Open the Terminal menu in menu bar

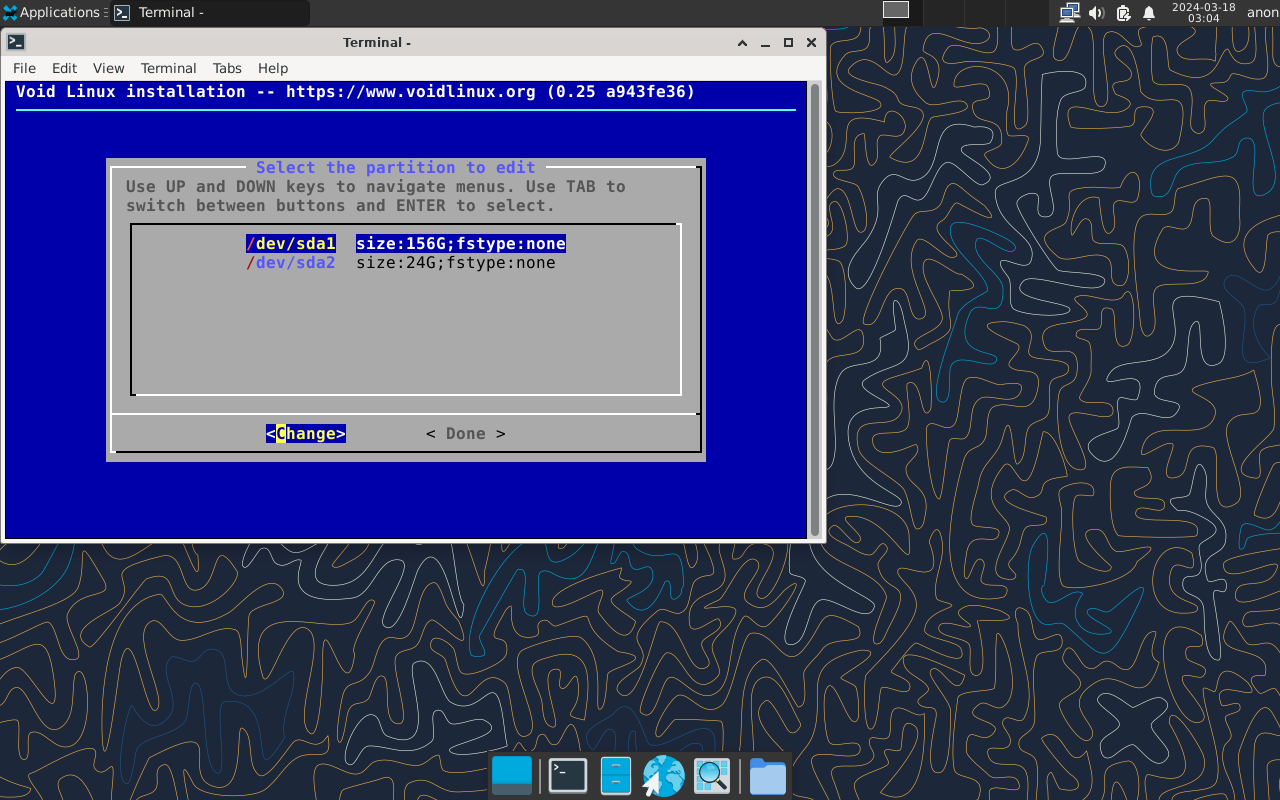(x=168, y=68)
